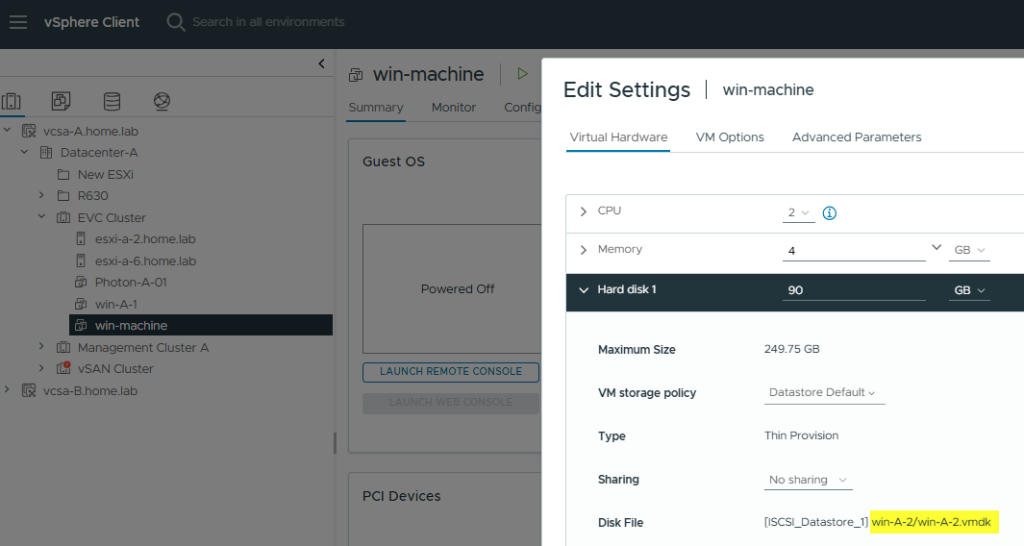Select win-A-1 in the inventory tree
This screenshot has width=1024, height=546.
pos(116,304)
